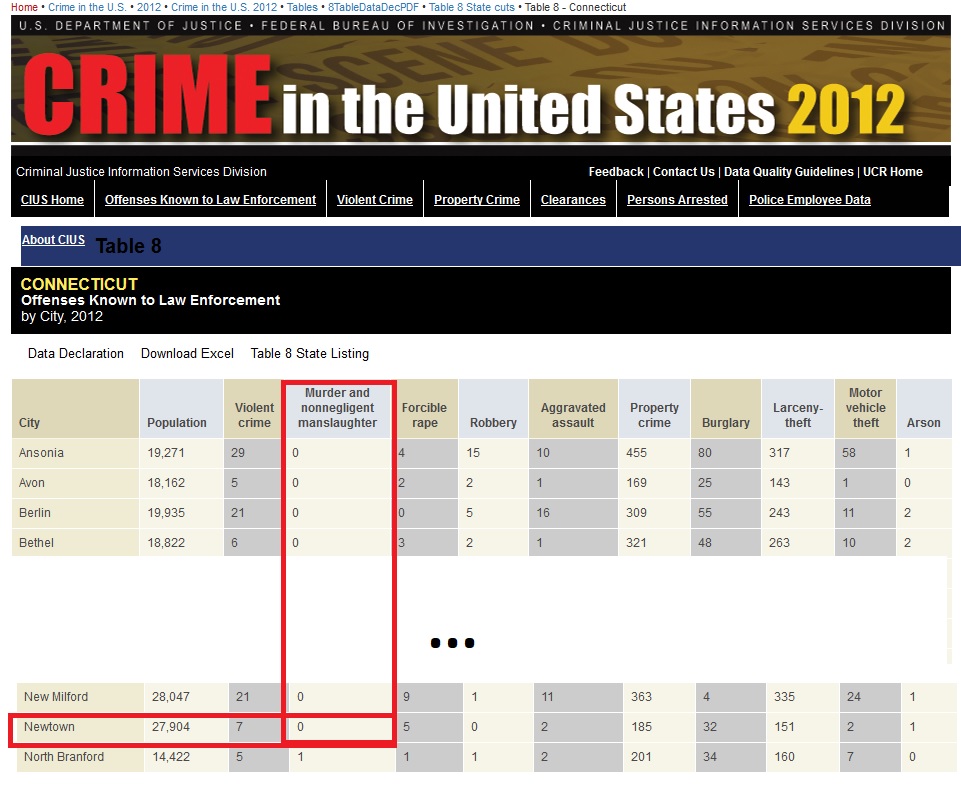Select the New Milford city cell
This screenshot has height=787, width=961.
(80, 697)
